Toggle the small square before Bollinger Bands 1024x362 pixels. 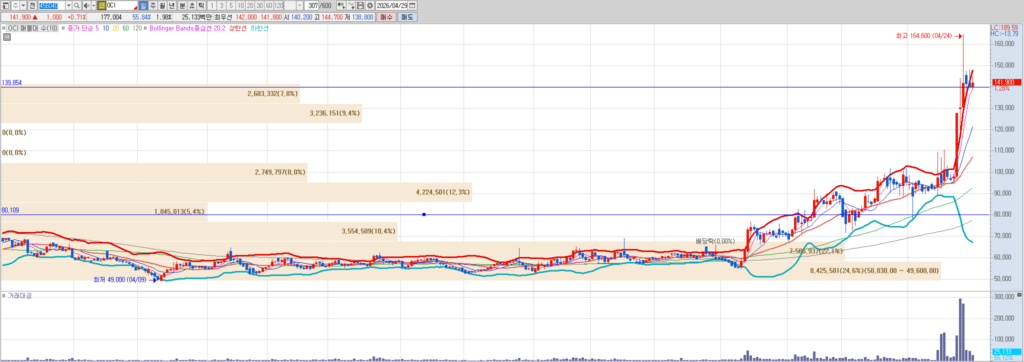click(x=146, y=28)
